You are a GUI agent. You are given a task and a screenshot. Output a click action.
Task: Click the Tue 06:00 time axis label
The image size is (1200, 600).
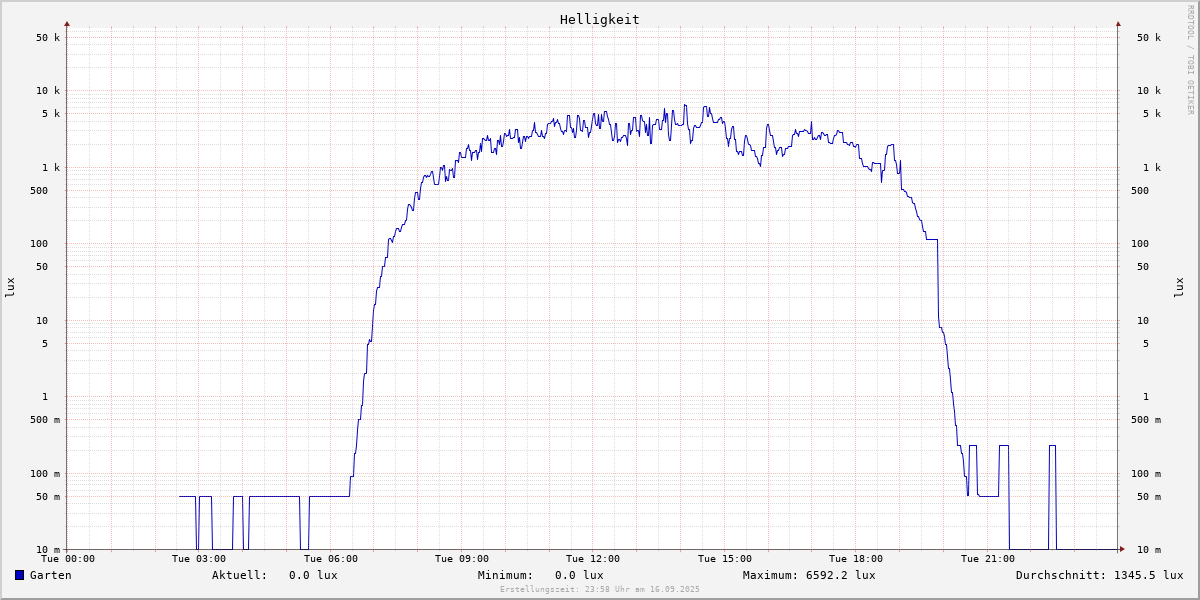pyautogui.click(x=330, y=559)
